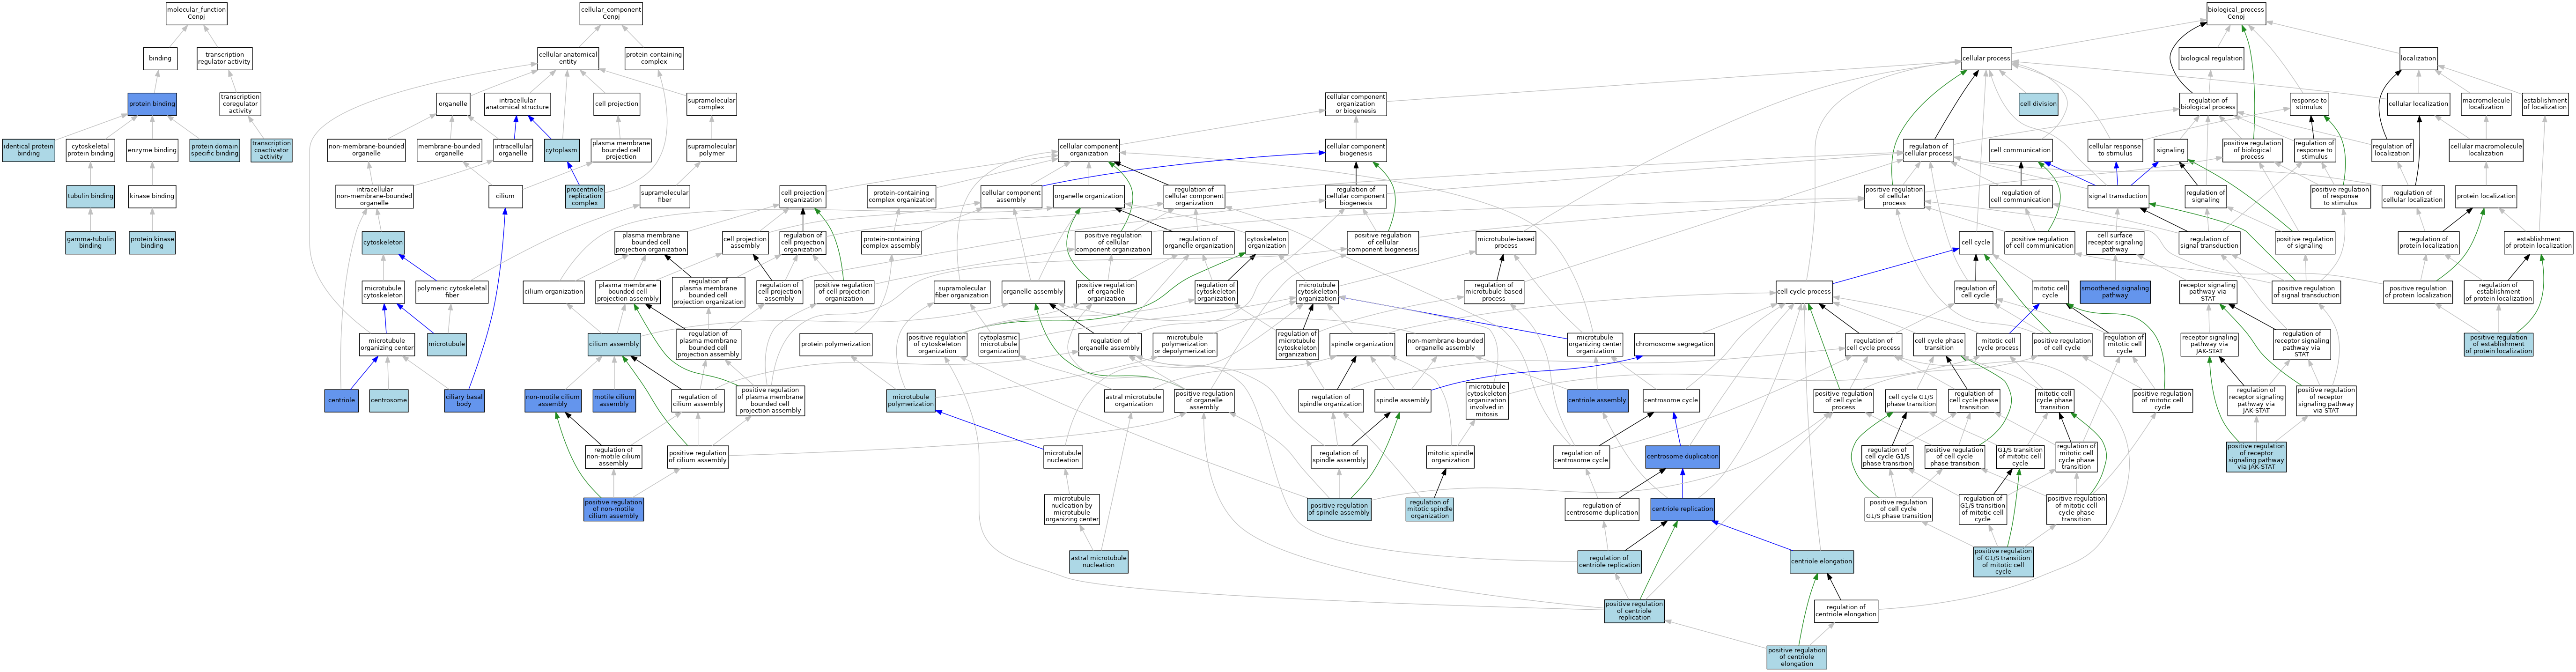This screenshot has width=2576, height=672.
Task: Select the 'gamma-tubulin binding' node
Action: [90, 242]
